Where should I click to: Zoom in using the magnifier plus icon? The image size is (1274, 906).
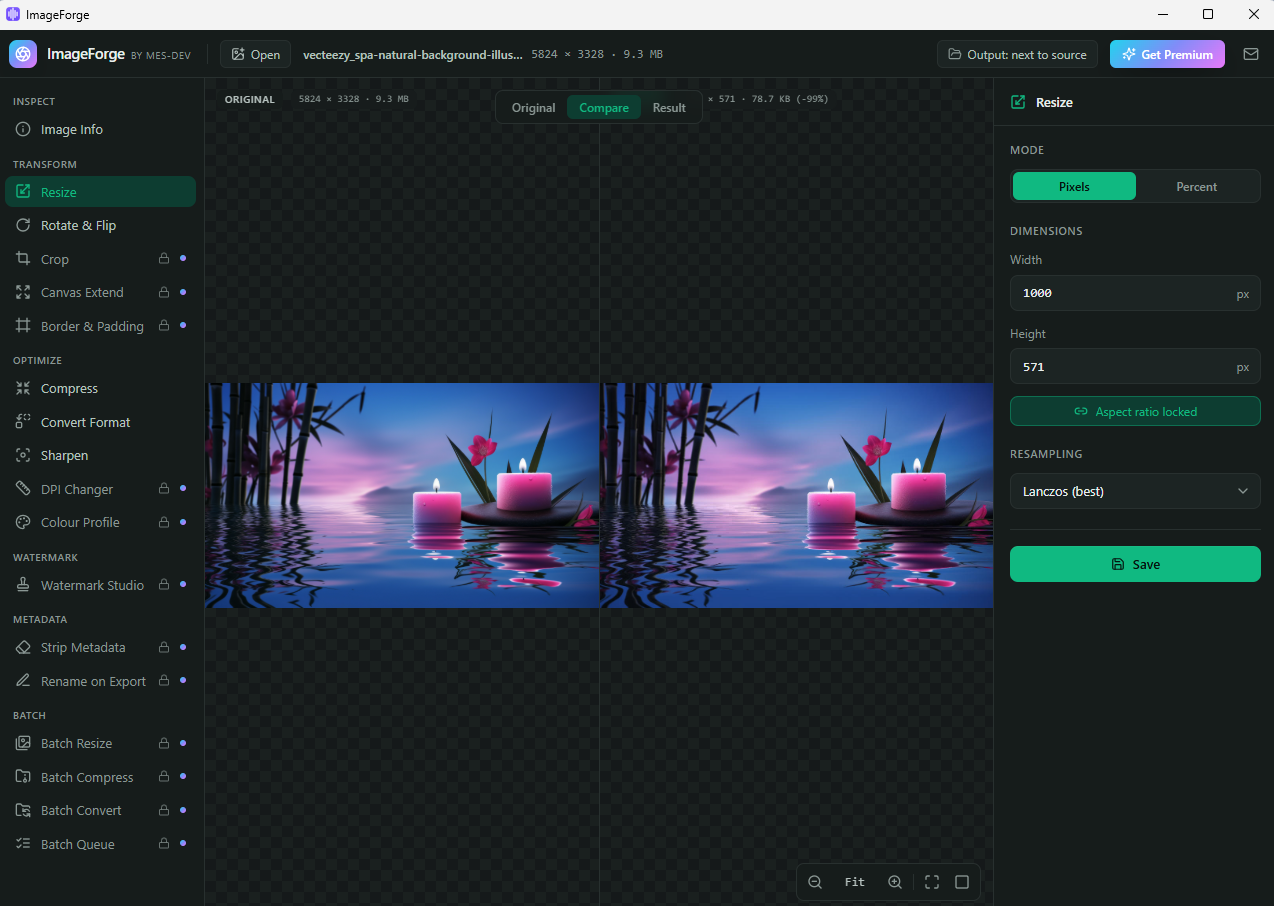click(x=895, y=882)
